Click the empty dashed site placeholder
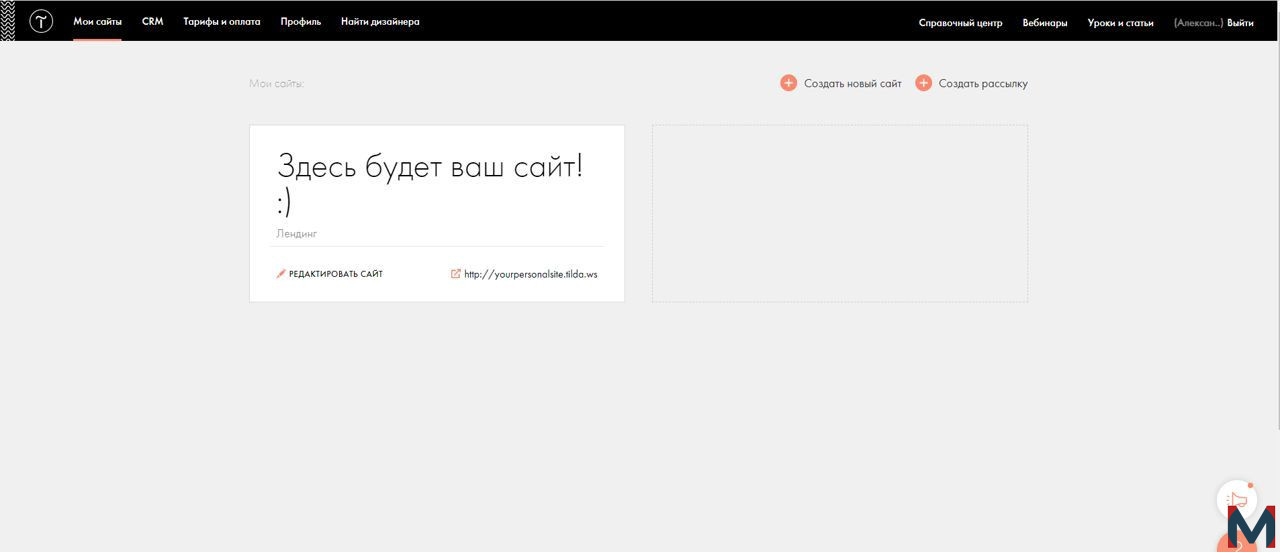 point(839,213)
